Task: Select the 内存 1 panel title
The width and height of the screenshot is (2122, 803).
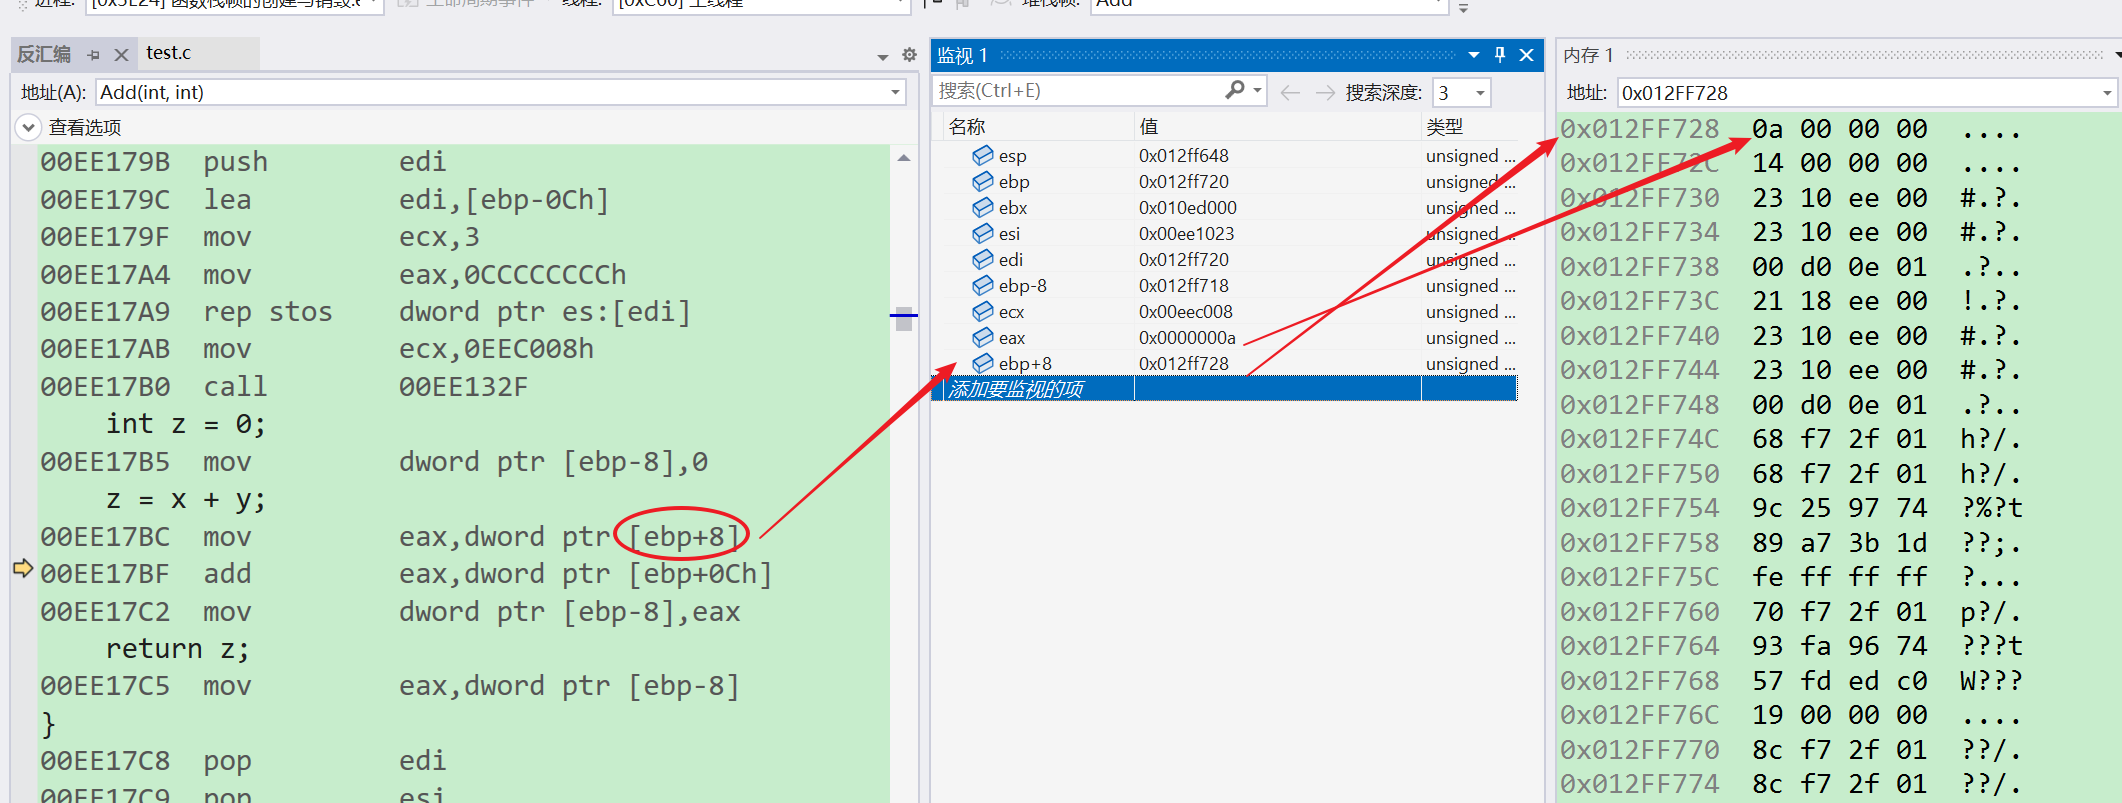Action: tap(1588, 55)
